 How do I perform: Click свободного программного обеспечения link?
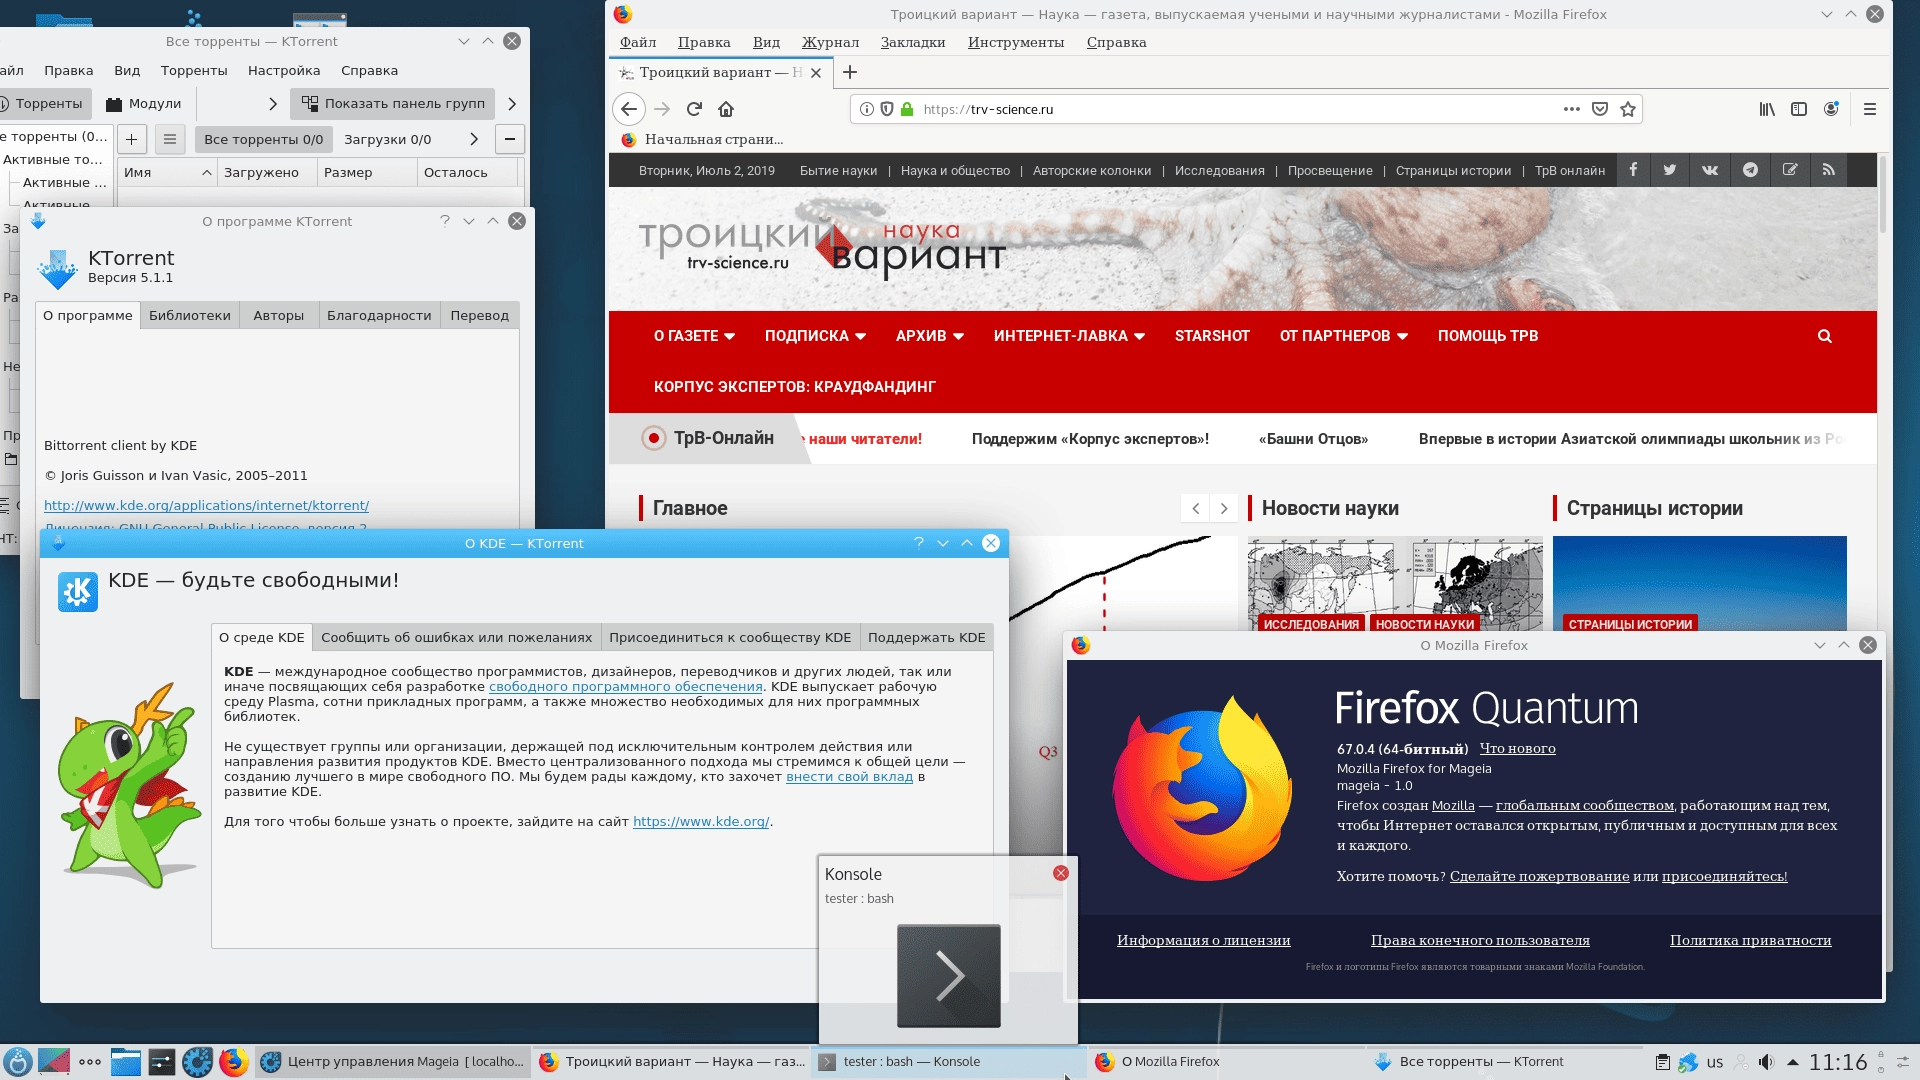(626, 686)
